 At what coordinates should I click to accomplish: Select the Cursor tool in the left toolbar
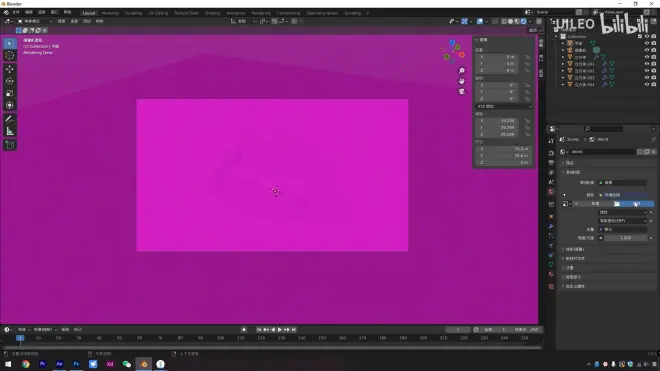point(10,56)
